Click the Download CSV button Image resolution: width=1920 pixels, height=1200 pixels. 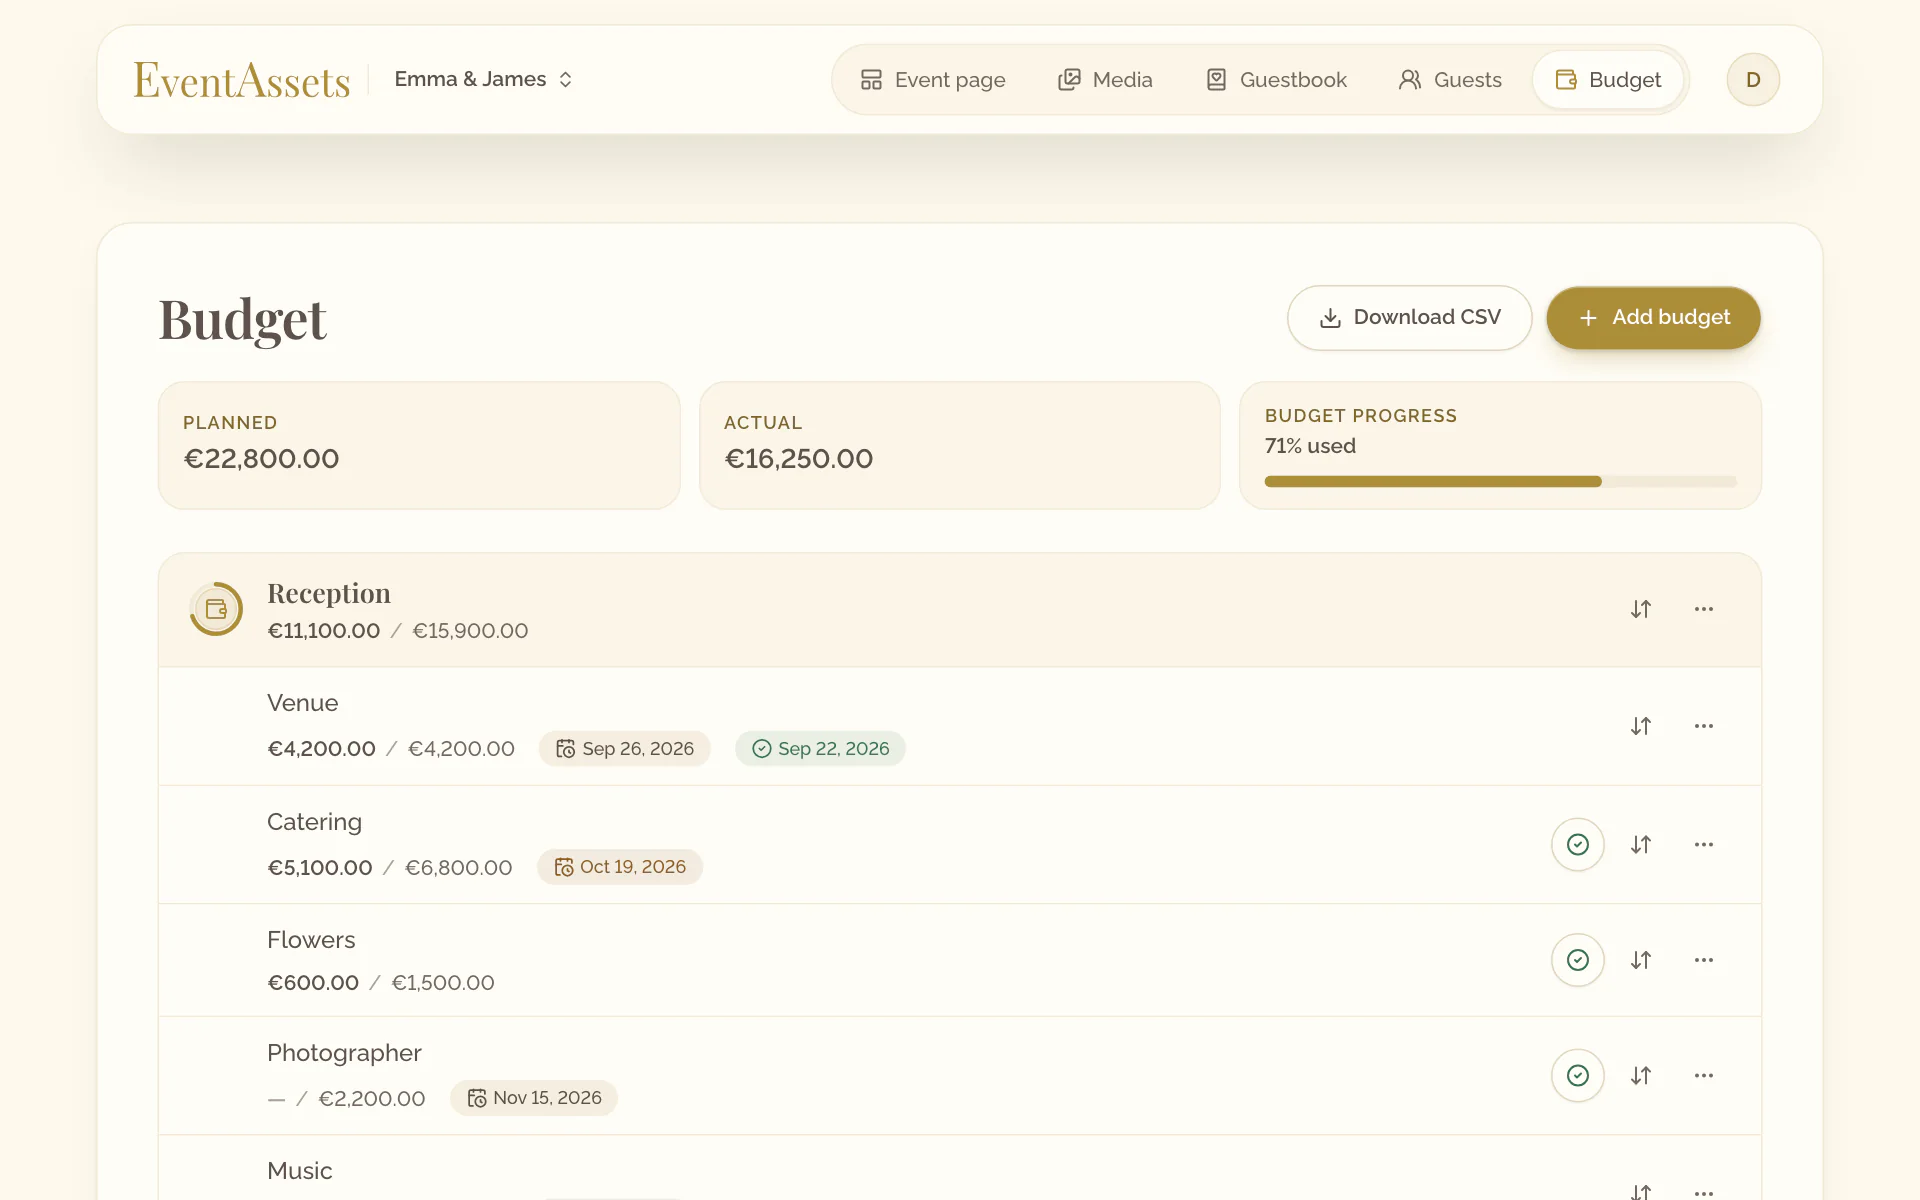tap(1410, 318)
